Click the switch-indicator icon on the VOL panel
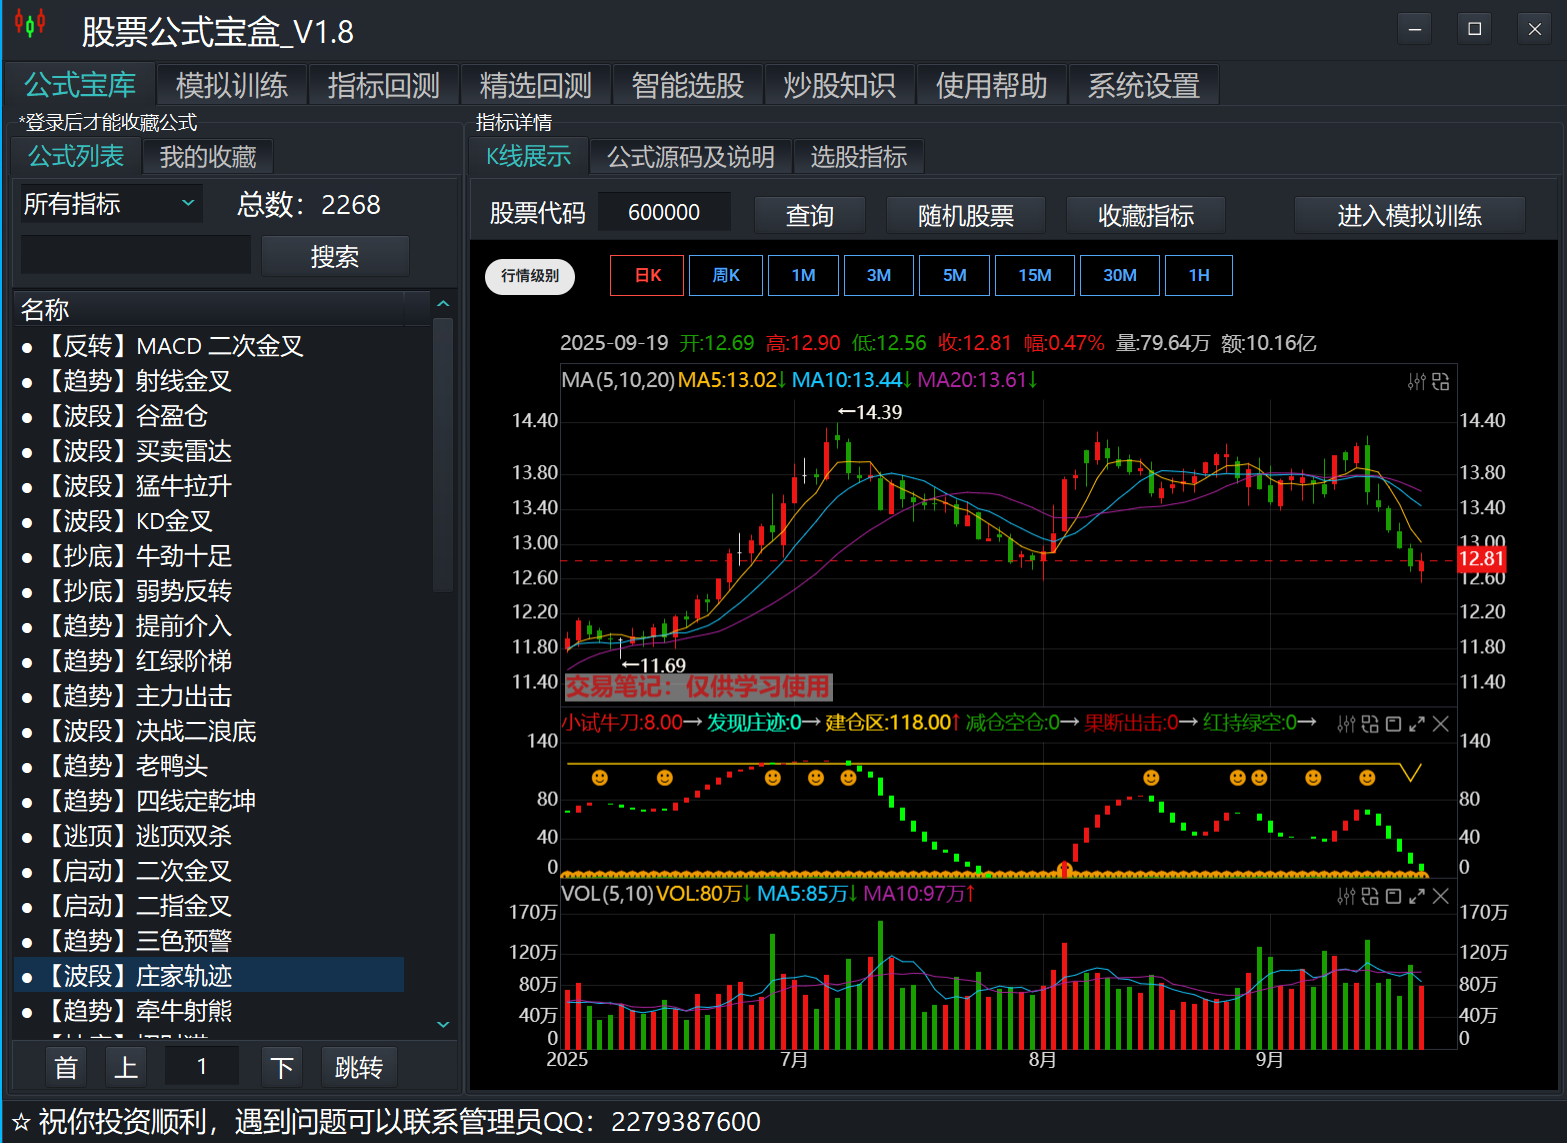 pos(1369,896)
